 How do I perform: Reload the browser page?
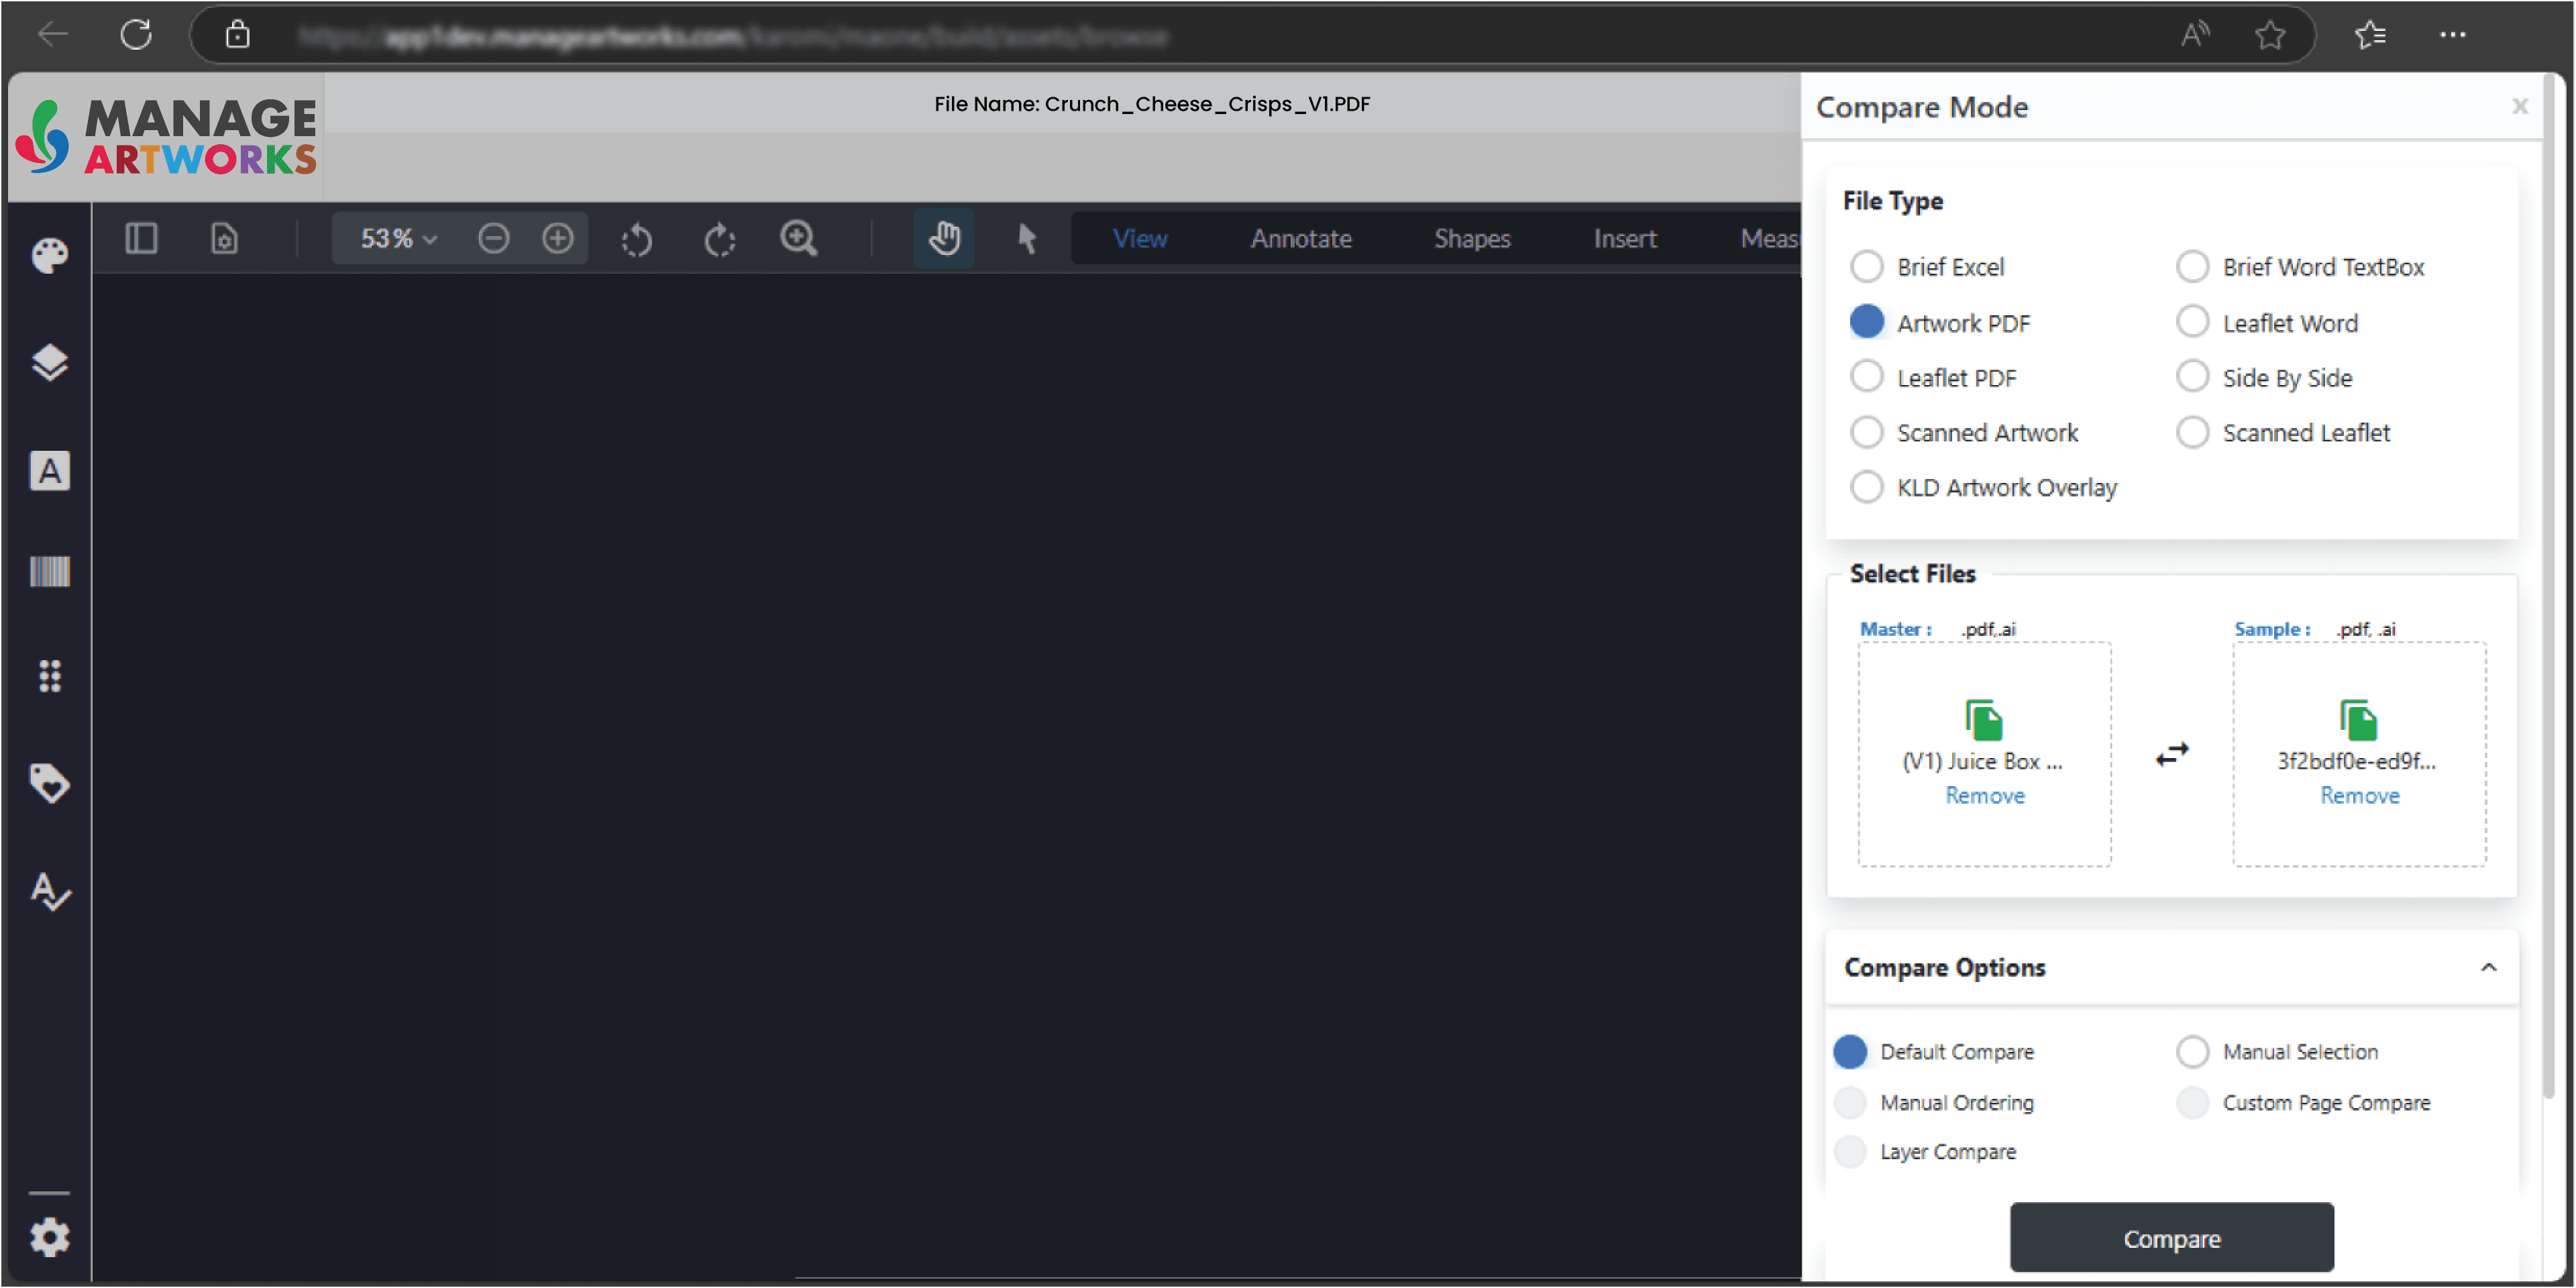136,35
